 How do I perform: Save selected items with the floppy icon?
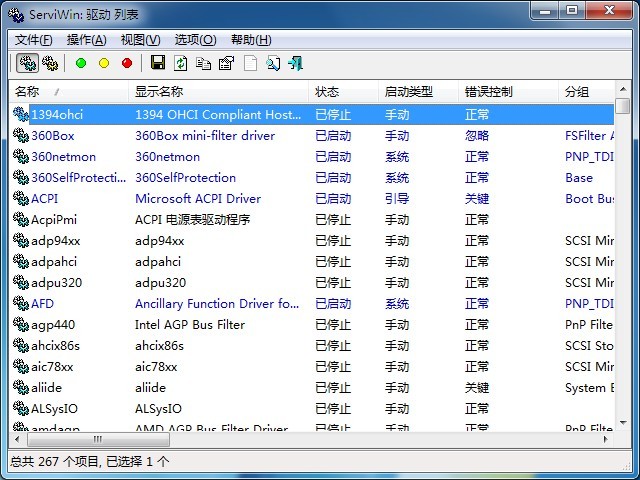click(158, 63)
